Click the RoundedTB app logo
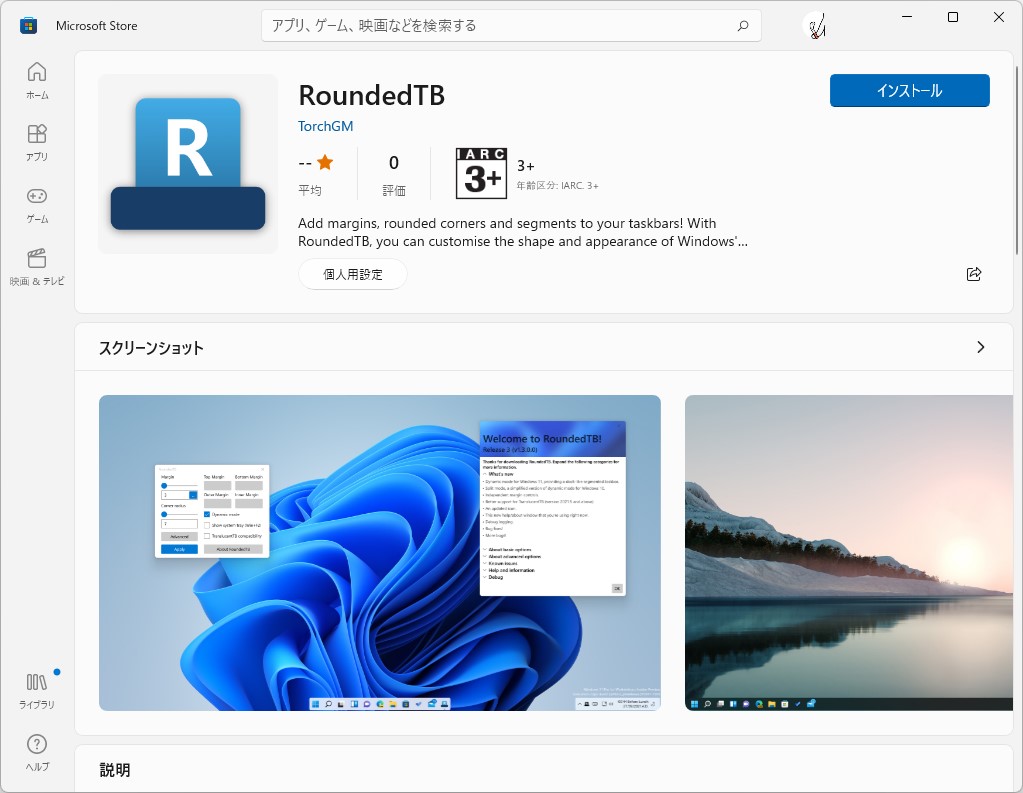 [x=186, y=162]
